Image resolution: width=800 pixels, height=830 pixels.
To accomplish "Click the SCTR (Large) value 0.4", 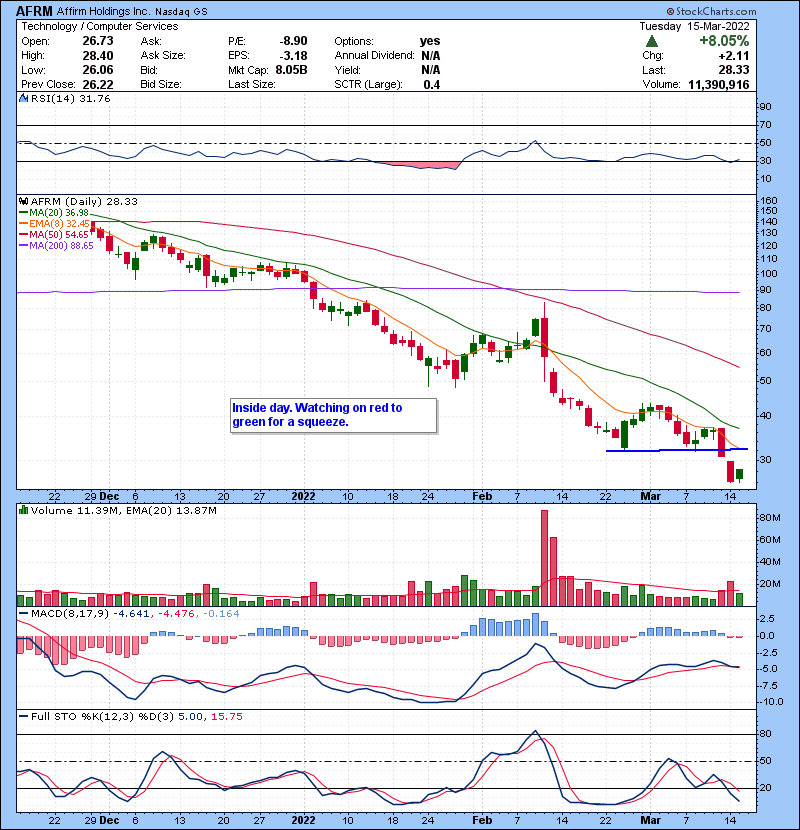I will coord(432,84).
